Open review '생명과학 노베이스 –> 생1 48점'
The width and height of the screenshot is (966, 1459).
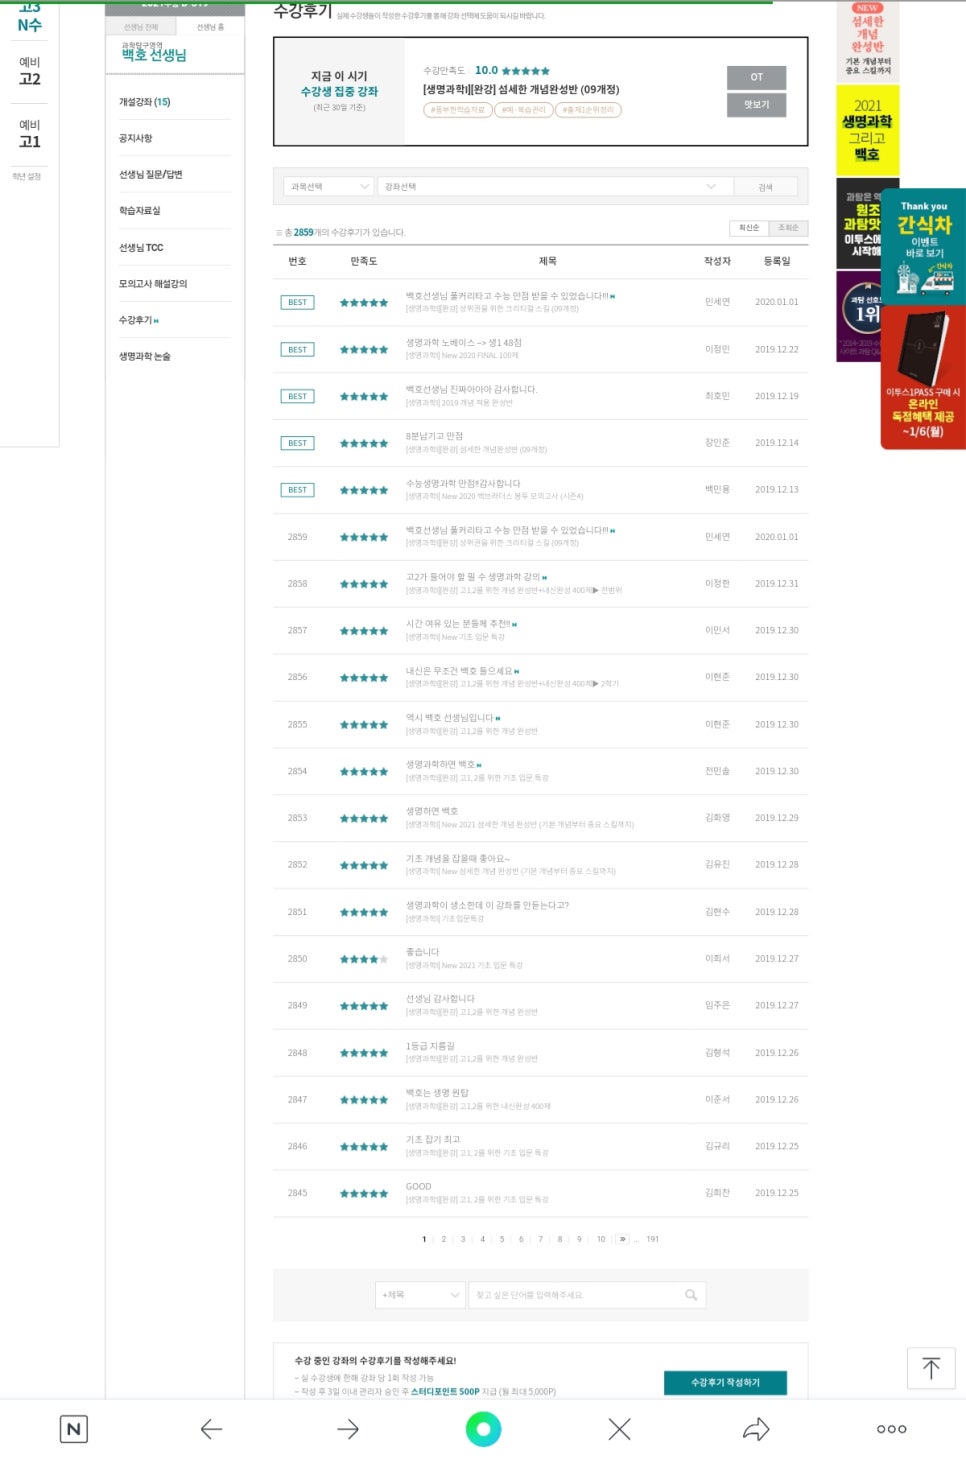(464, 343)
